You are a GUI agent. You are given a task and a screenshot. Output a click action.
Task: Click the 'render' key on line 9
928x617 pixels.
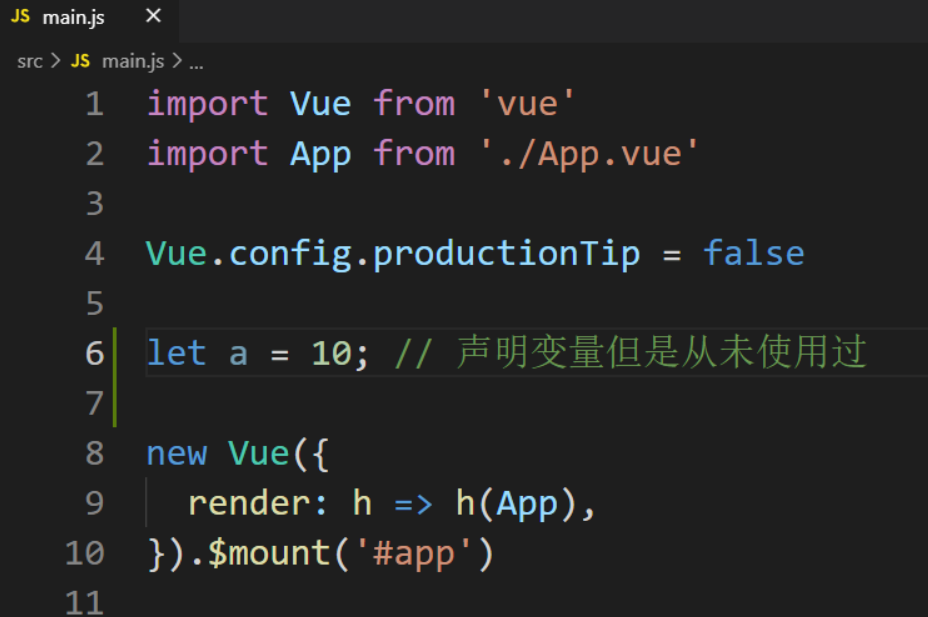(250, 502)
